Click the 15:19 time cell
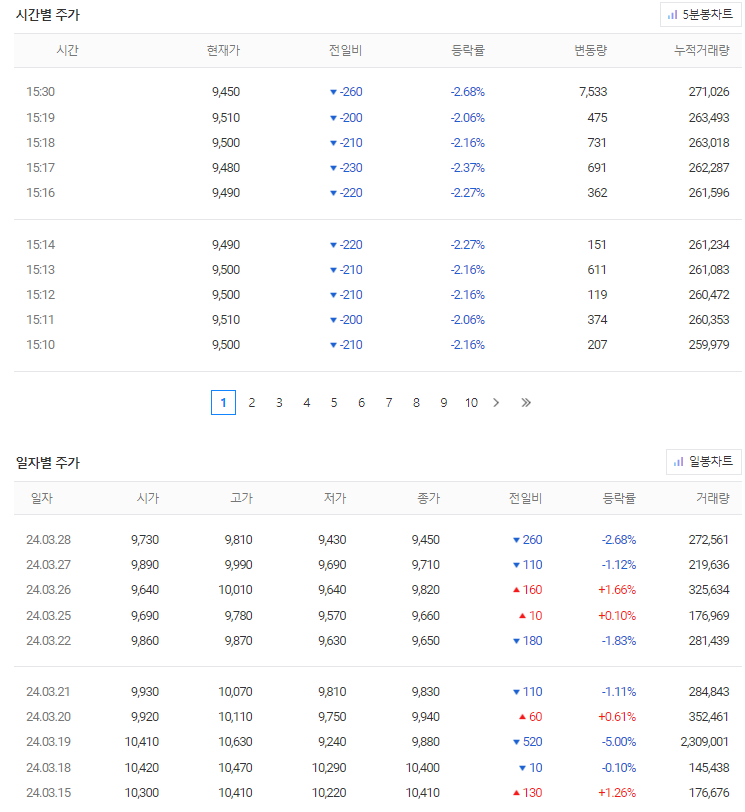The height and width of the screenshot is (812, 745). [40, 118]
